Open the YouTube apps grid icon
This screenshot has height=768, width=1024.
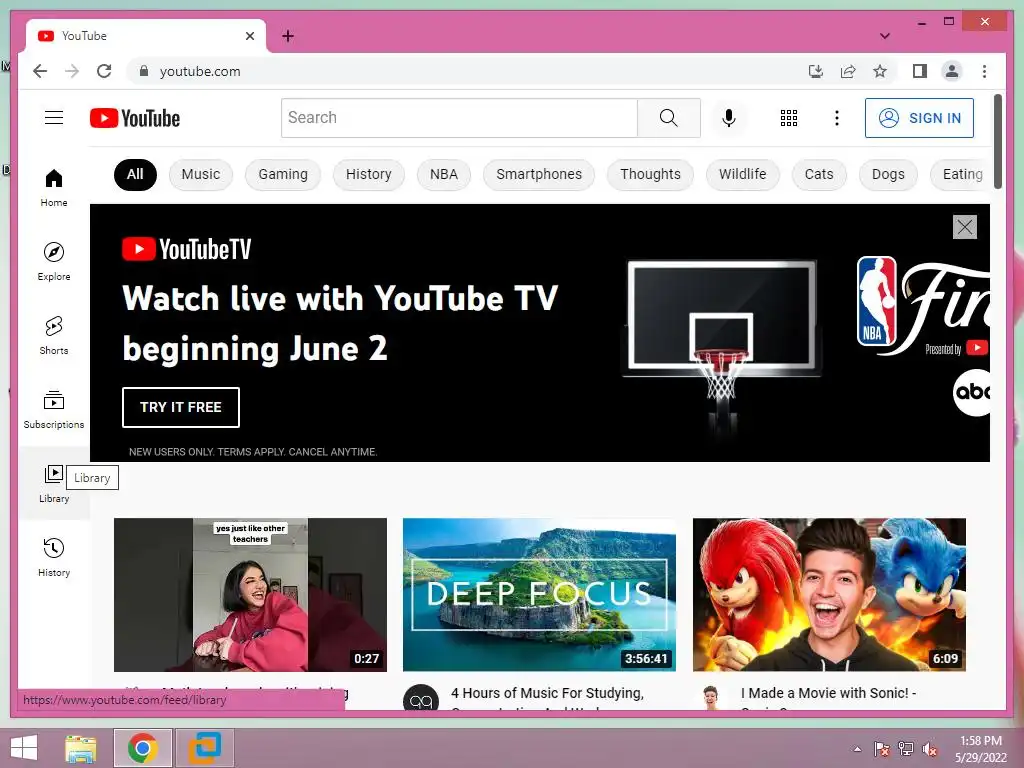[788, 118]
